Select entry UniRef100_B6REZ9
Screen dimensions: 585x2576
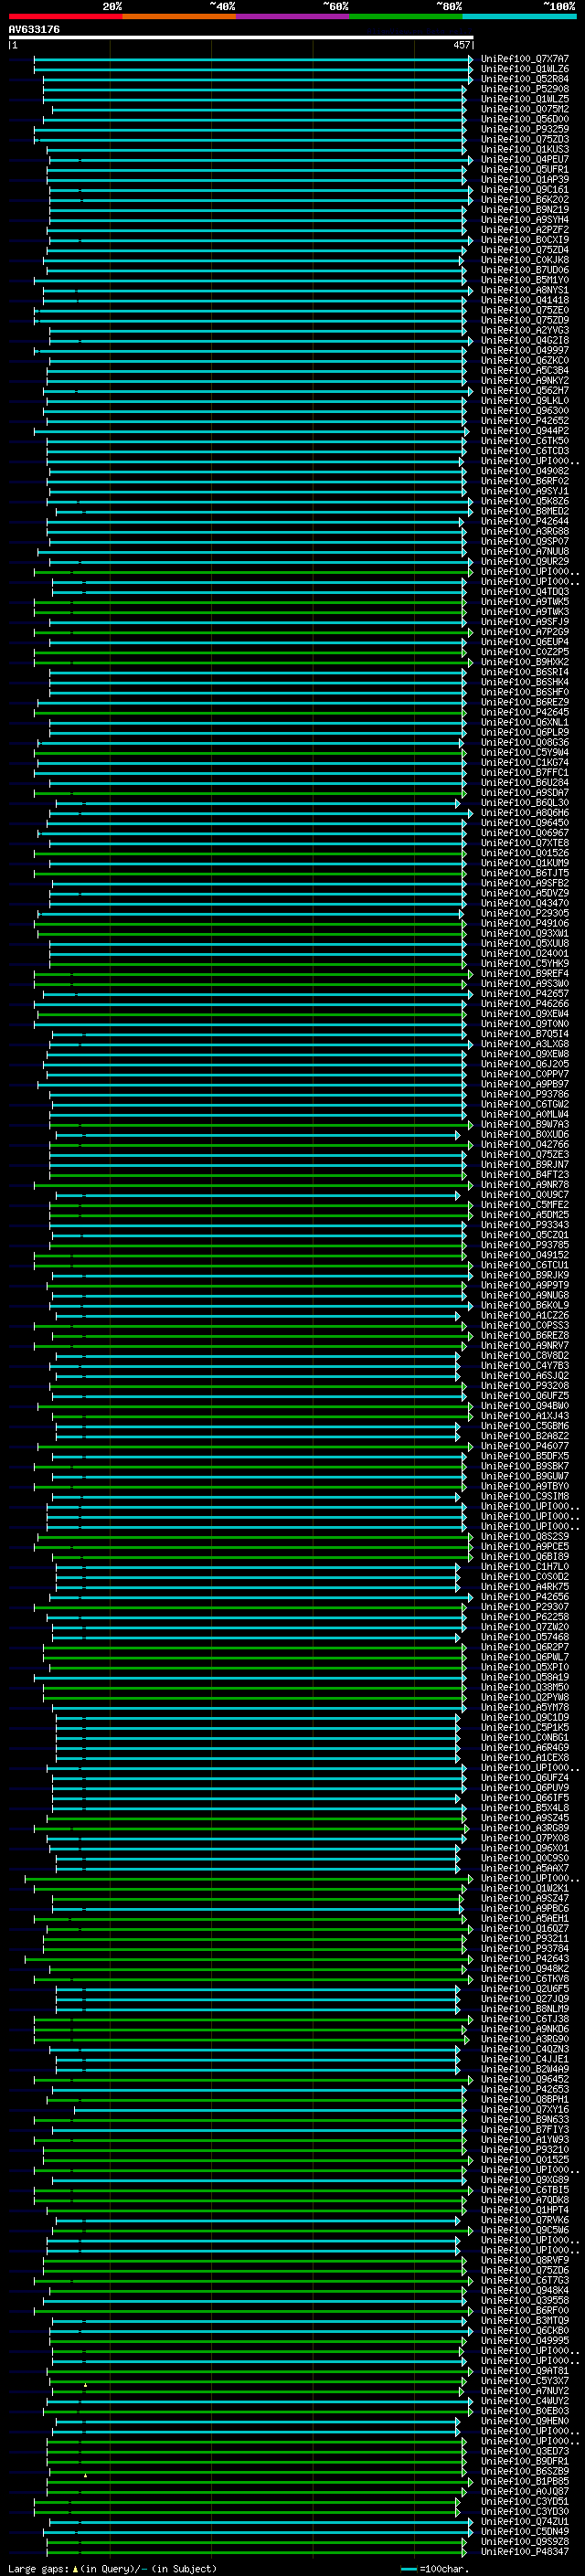point(525,702)
